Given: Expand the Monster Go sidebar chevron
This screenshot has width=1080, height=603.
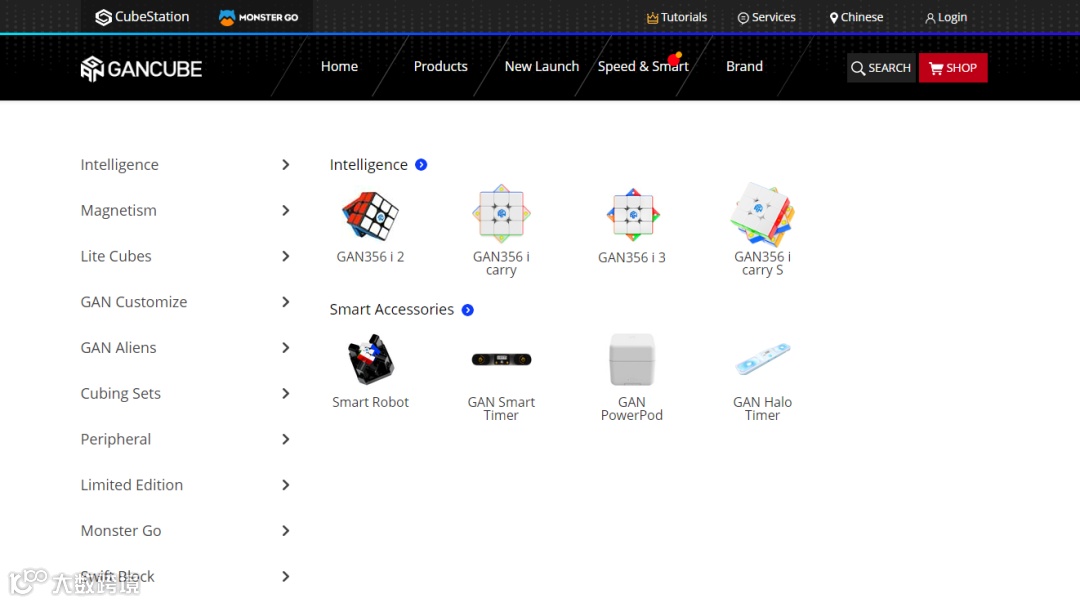Looking at the screenshot, I should pyautogui.click(x=286, y=531).
